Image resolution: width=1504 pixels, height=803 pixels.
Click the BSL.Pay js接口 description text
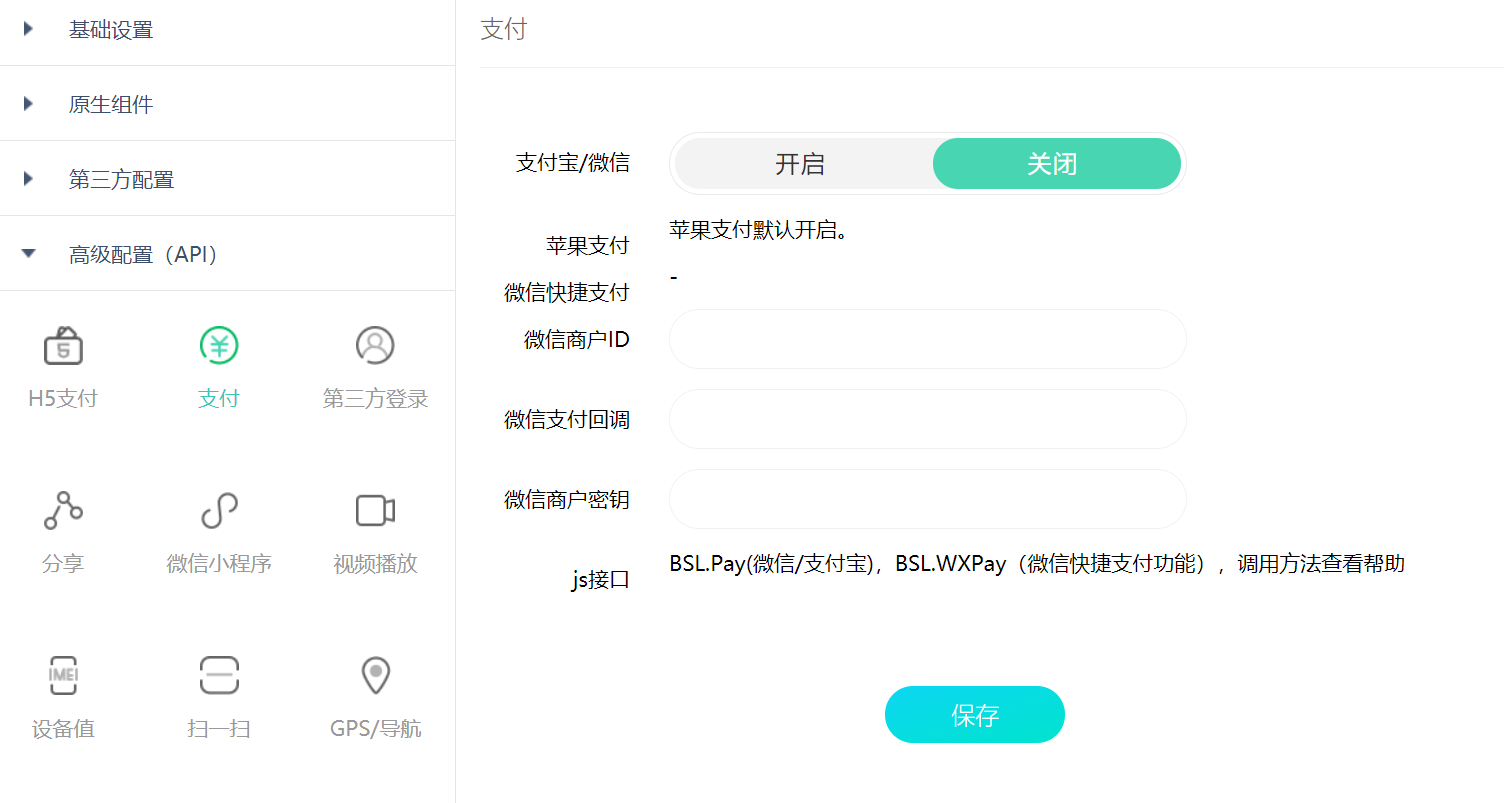(1037, 563)
